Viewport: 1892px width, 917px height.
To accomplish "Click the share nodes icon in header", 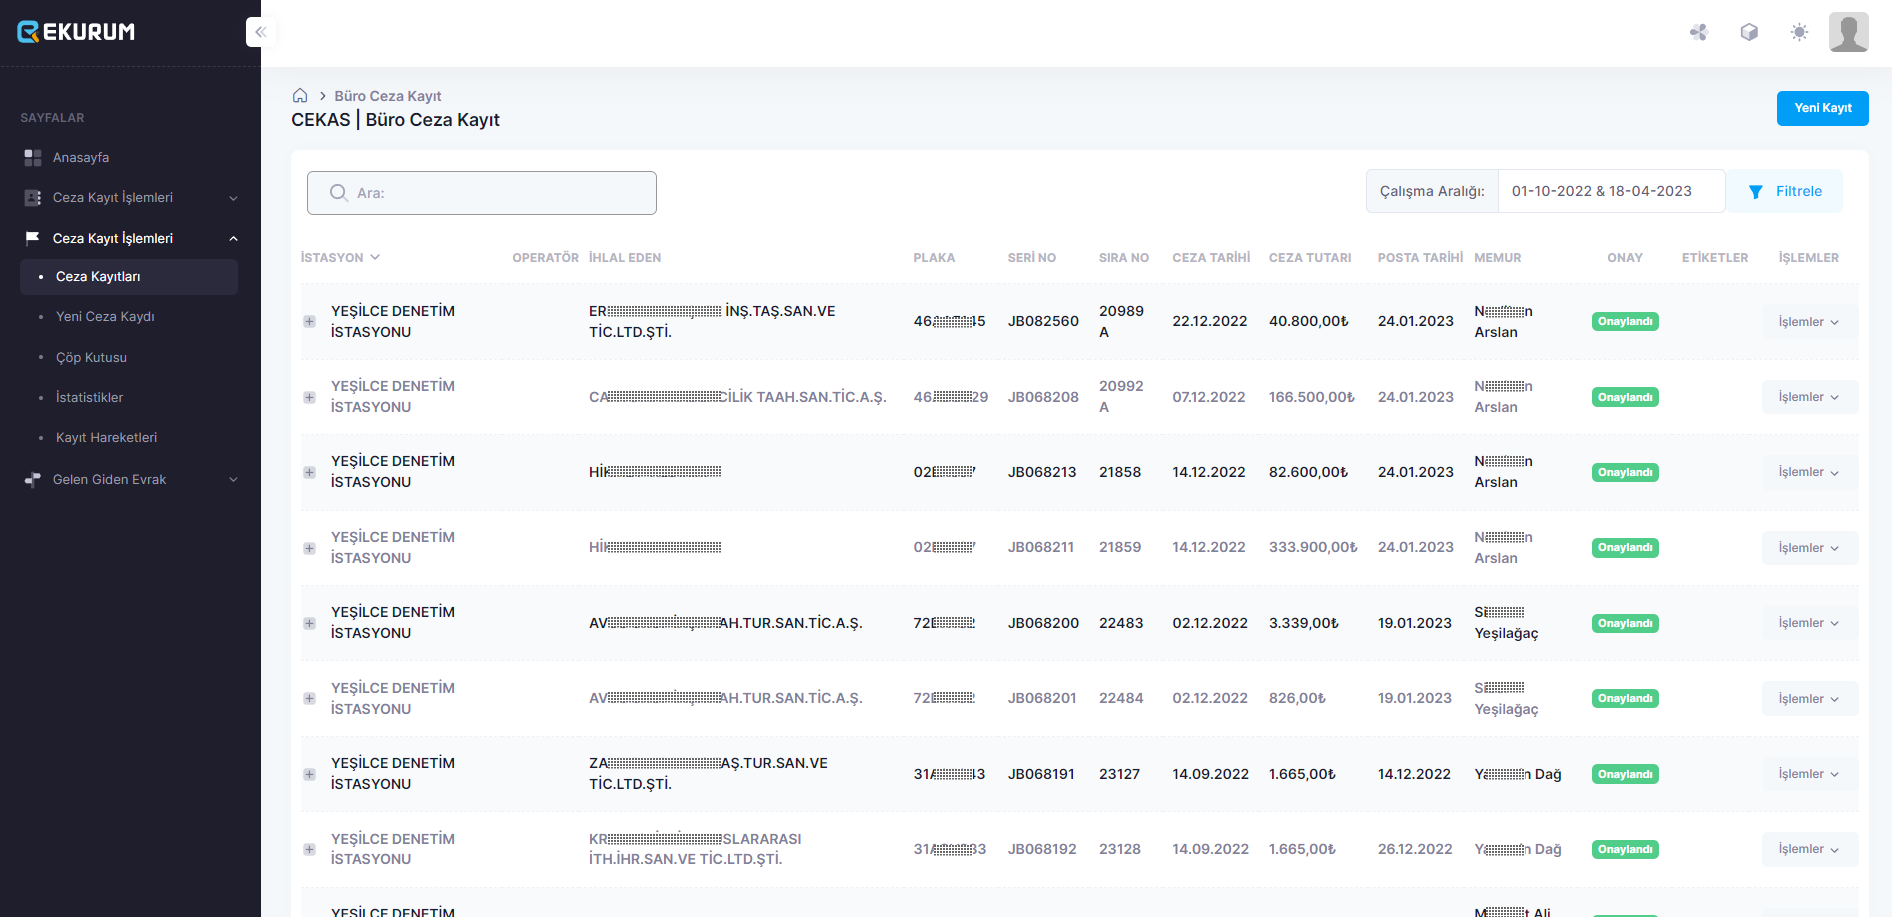I will [1698, 32].
